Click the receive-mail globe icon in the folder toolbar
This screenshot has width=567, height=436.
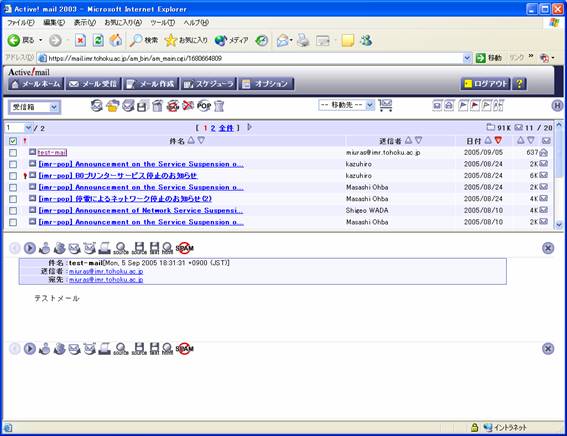[x=96, y=106]
